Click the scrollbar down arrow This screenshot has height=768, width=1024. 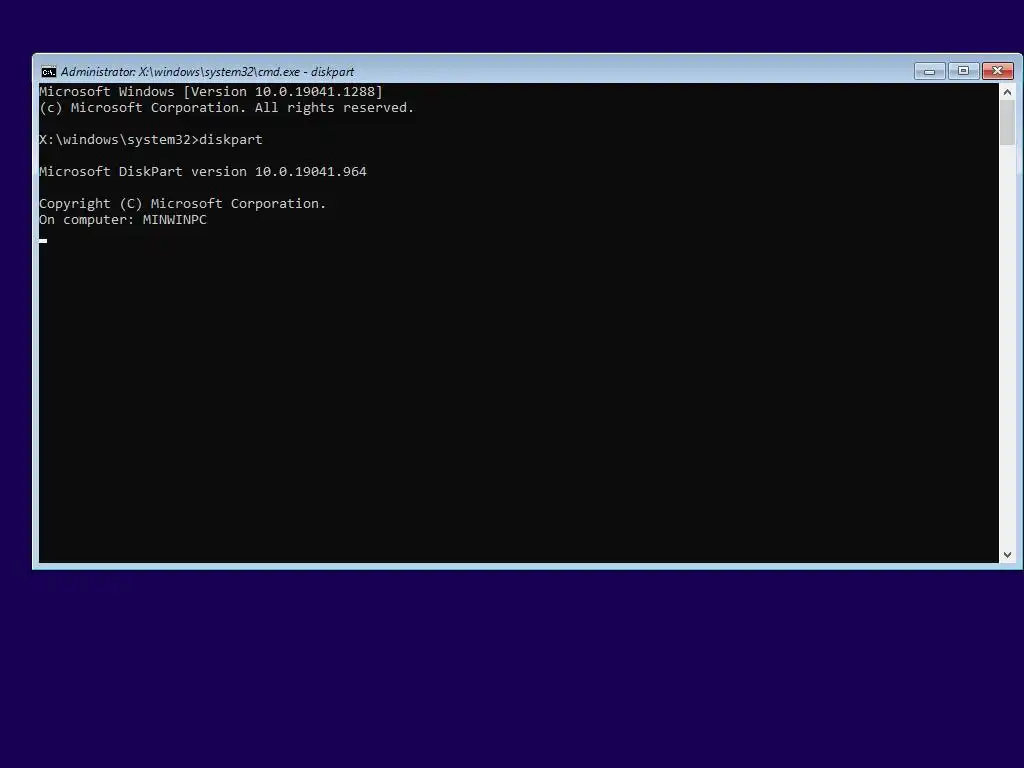point(1007,554)
